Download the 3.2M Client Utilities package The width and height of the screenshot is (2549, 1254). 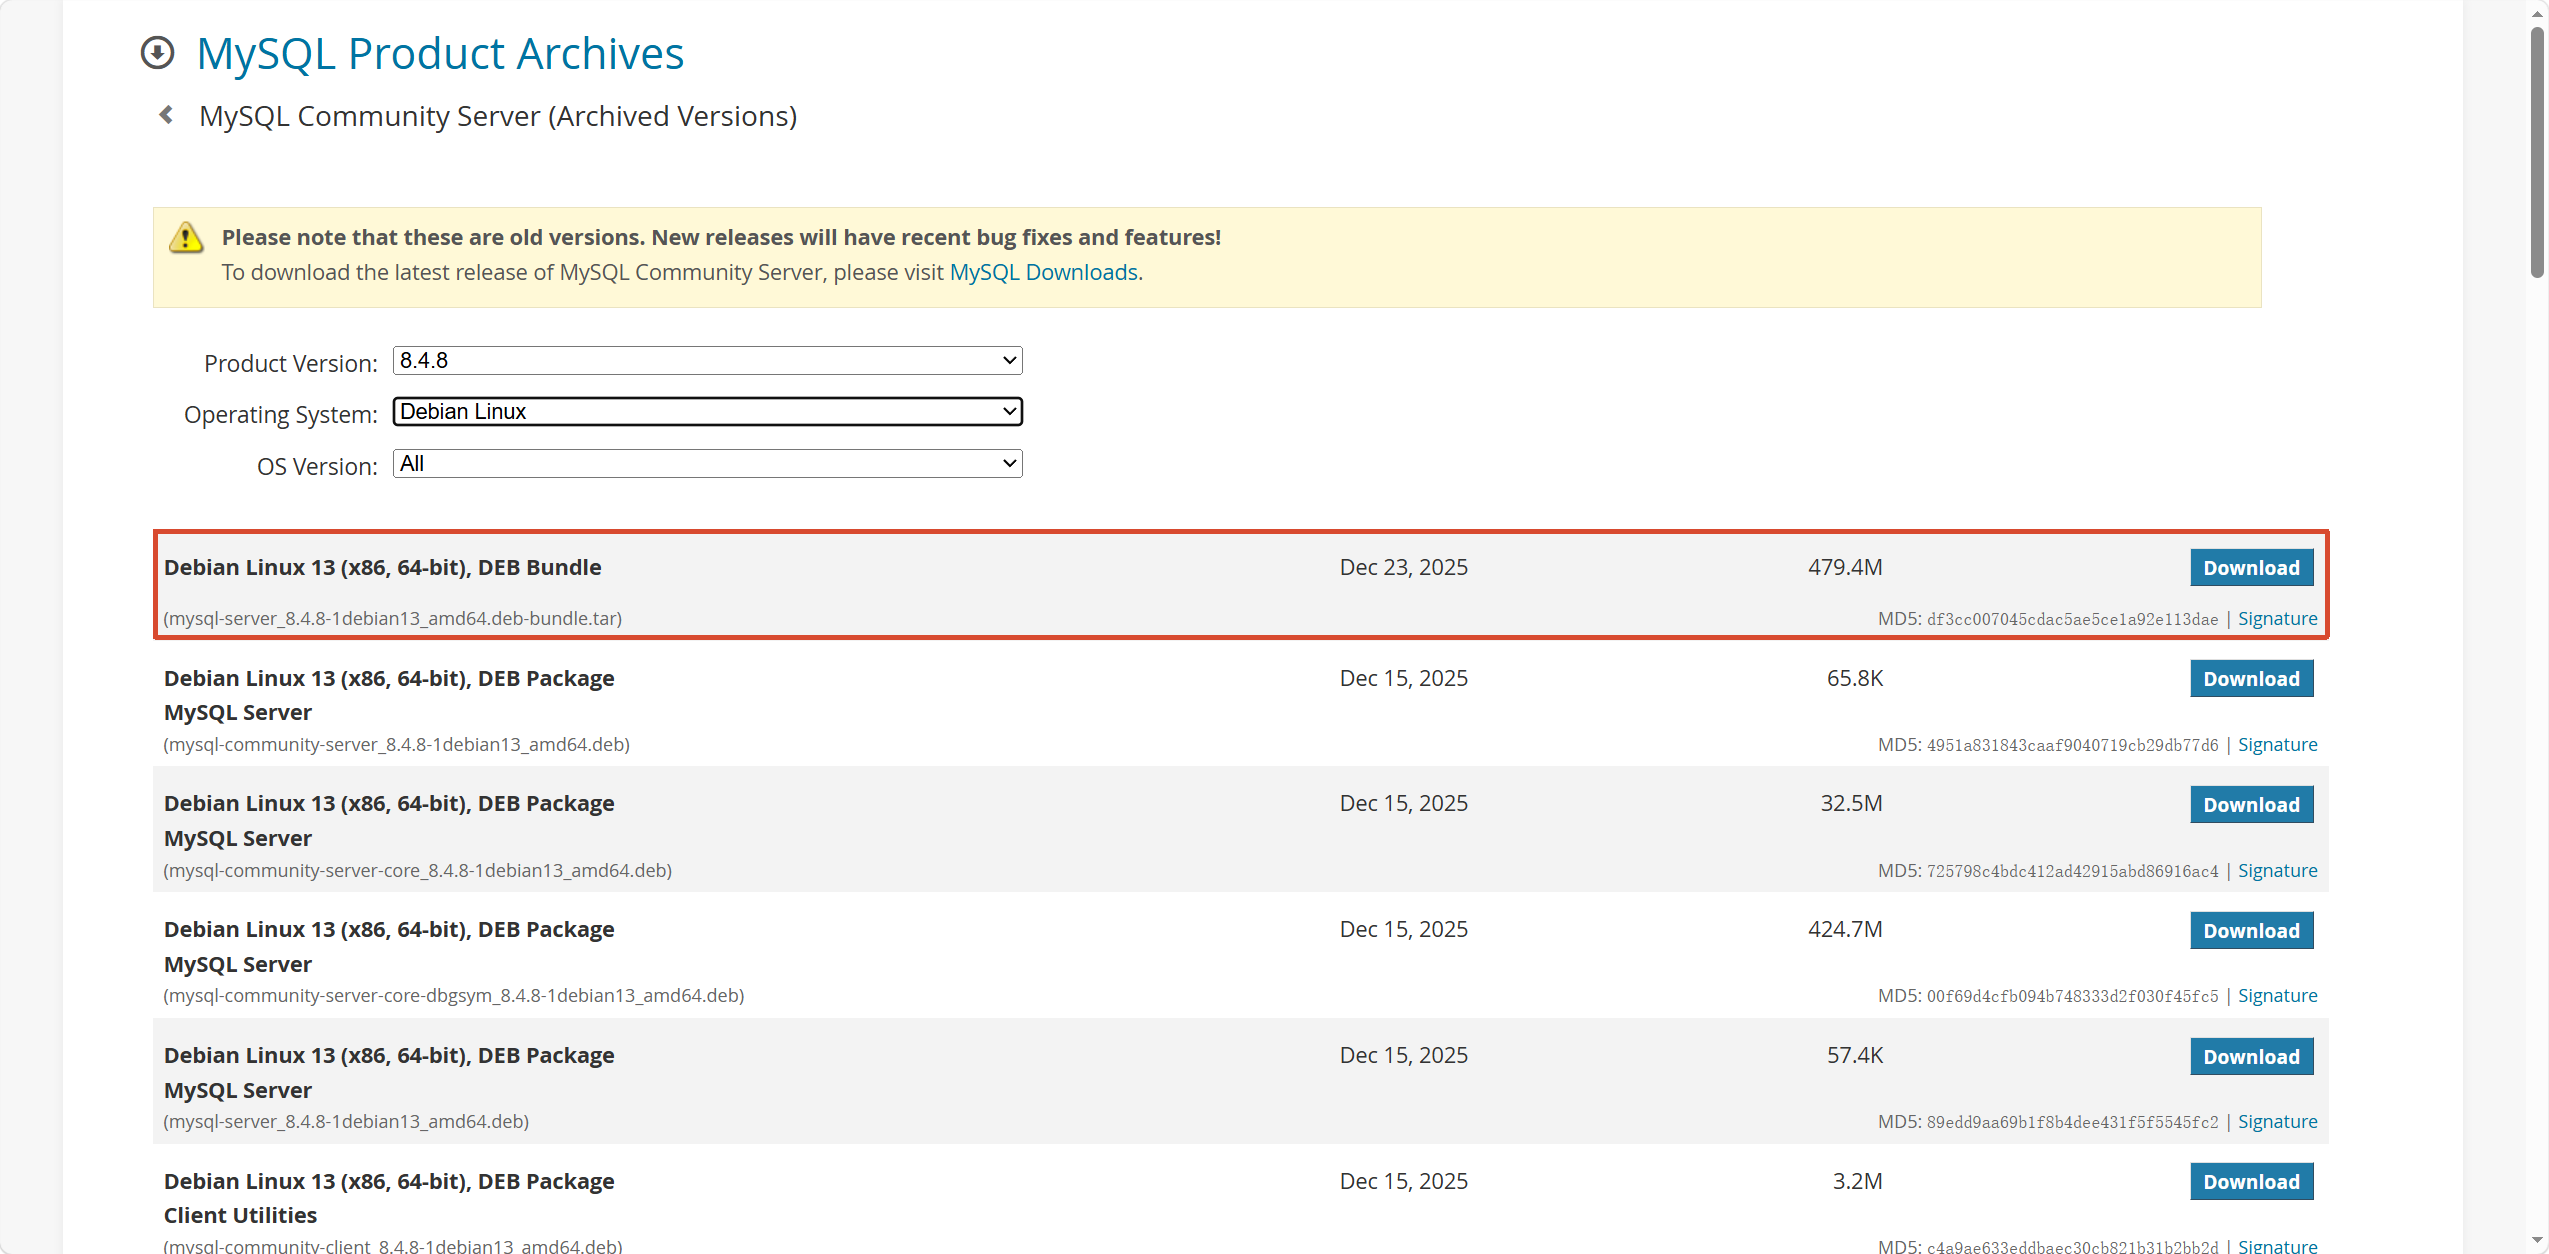pos(2250,1181)
